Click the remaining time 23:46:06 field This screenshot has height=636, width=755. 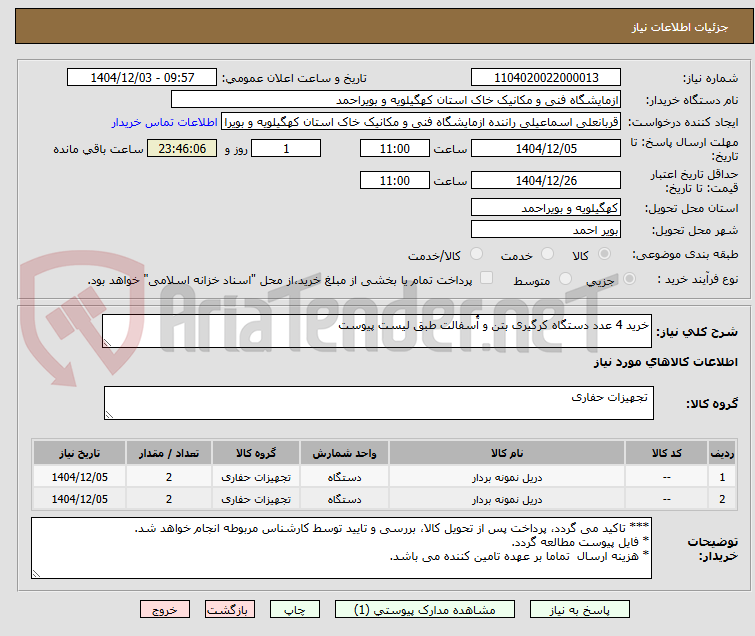coord(182,148)
